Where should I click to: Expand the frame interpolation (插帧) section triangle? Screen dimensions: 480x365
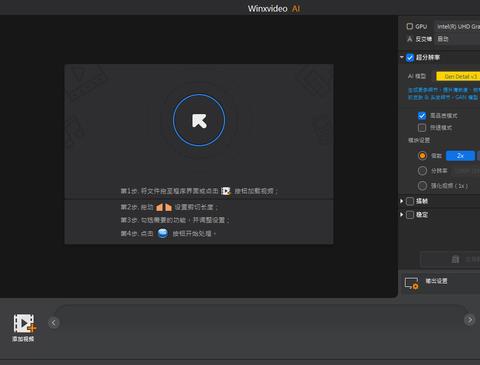(x=402, y=201)
